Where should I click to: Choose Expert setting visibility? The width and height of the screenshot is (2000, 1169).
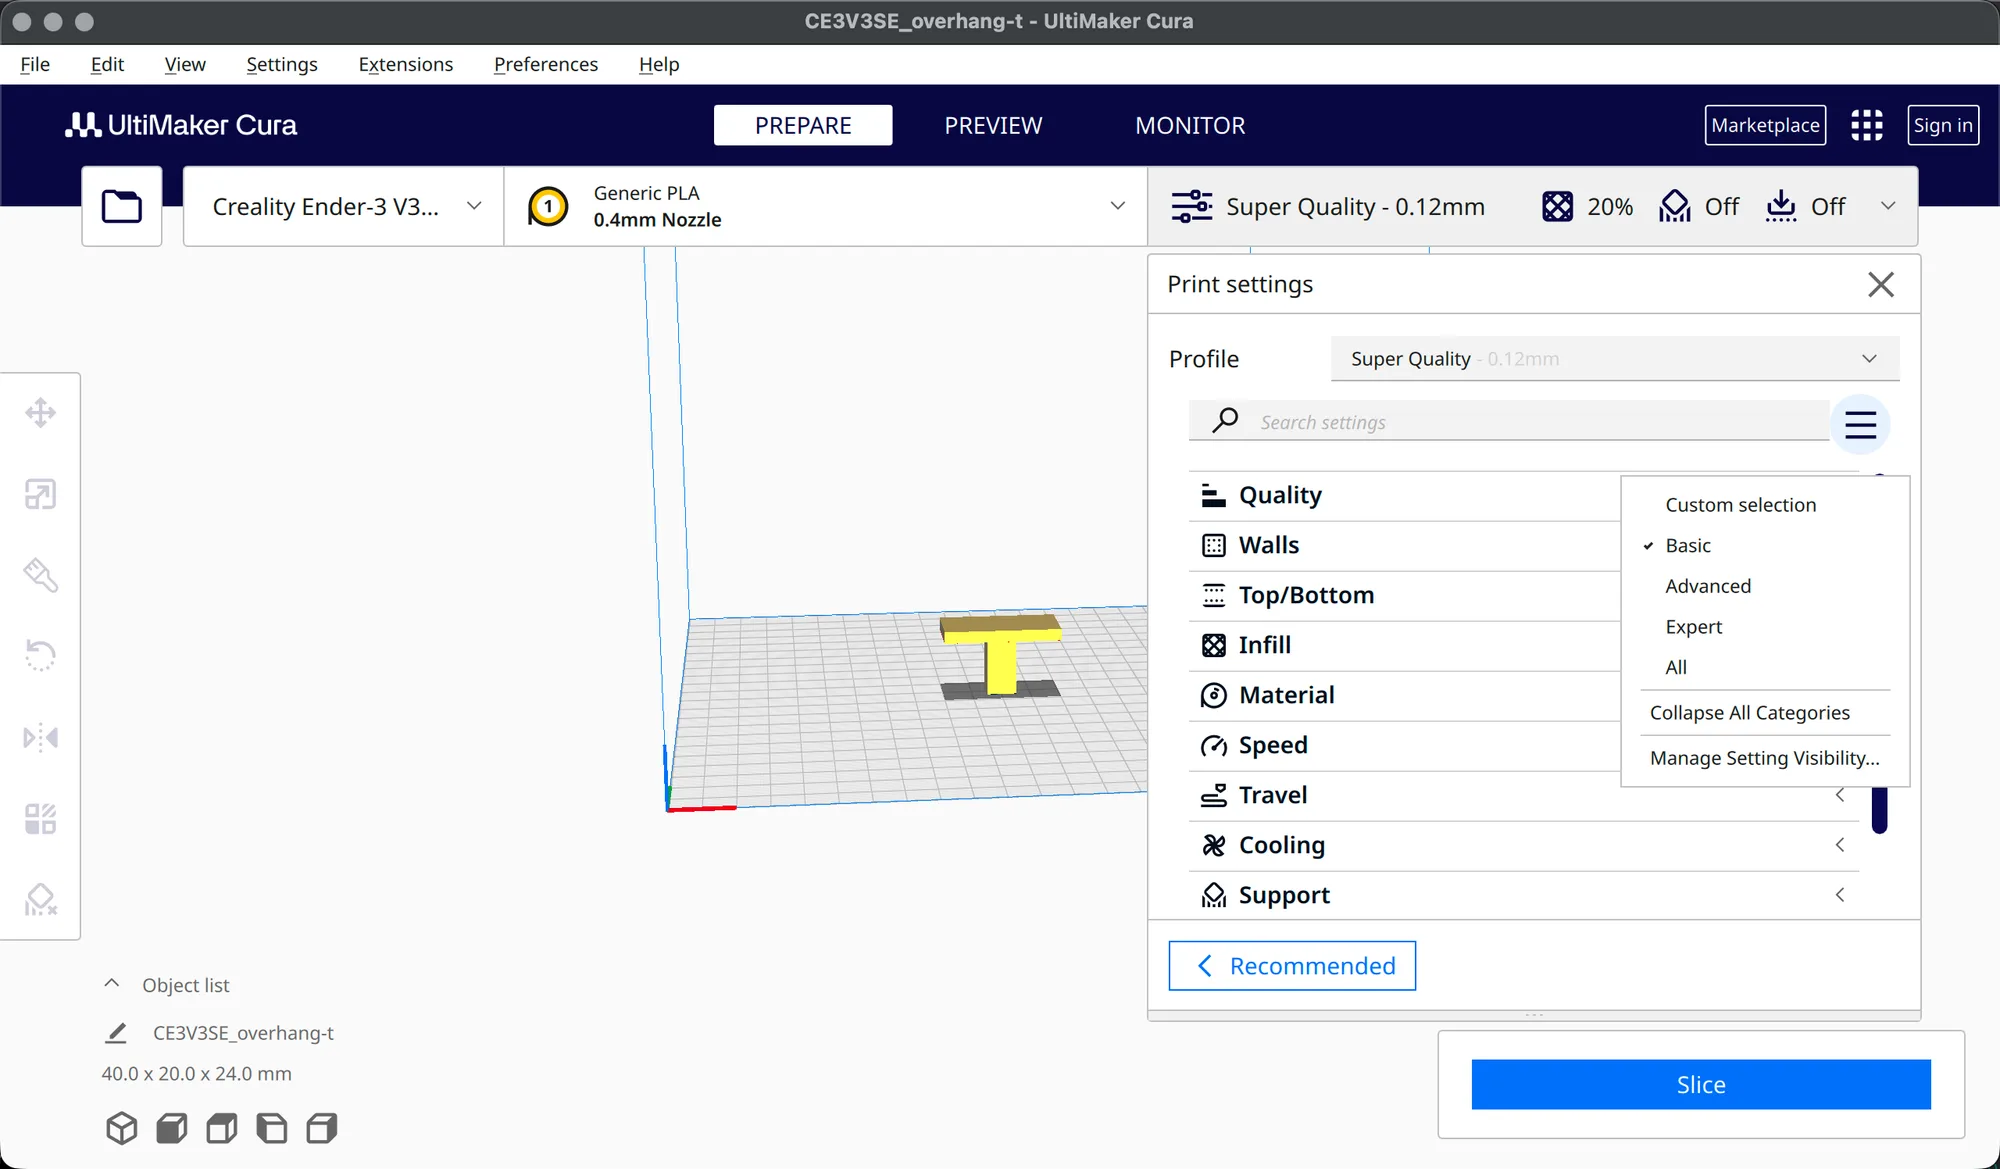click(1766, 627)
